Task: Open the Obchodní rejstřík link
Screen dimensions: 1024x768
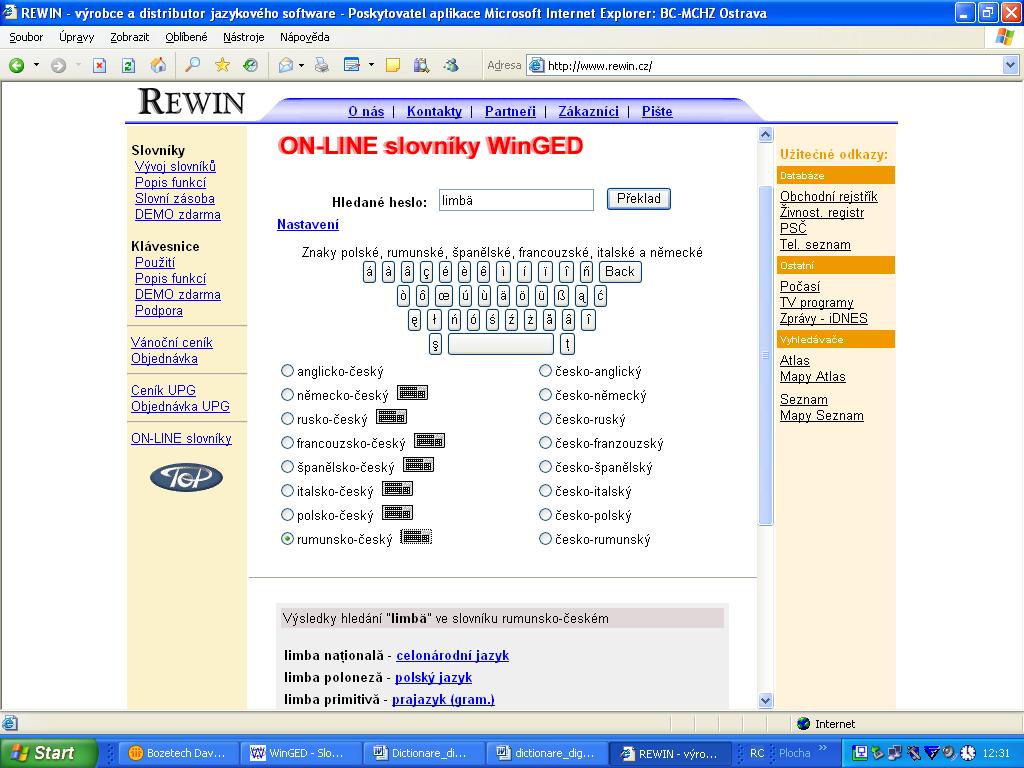Action: [829, 197]
